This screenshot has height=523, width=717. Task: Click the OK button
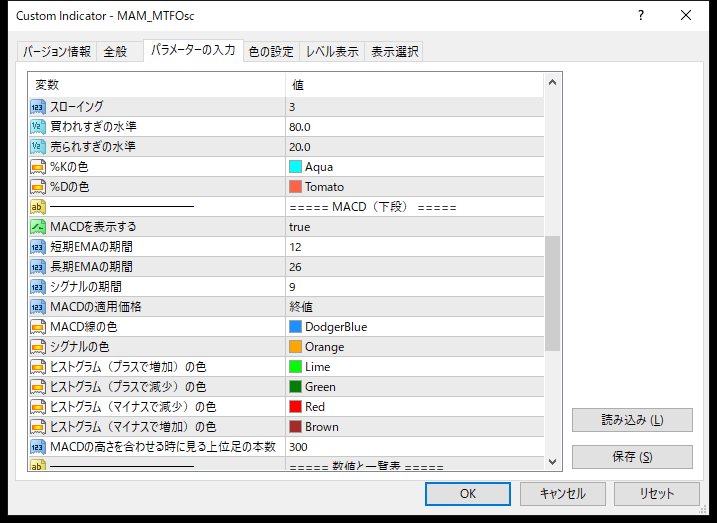468,494
